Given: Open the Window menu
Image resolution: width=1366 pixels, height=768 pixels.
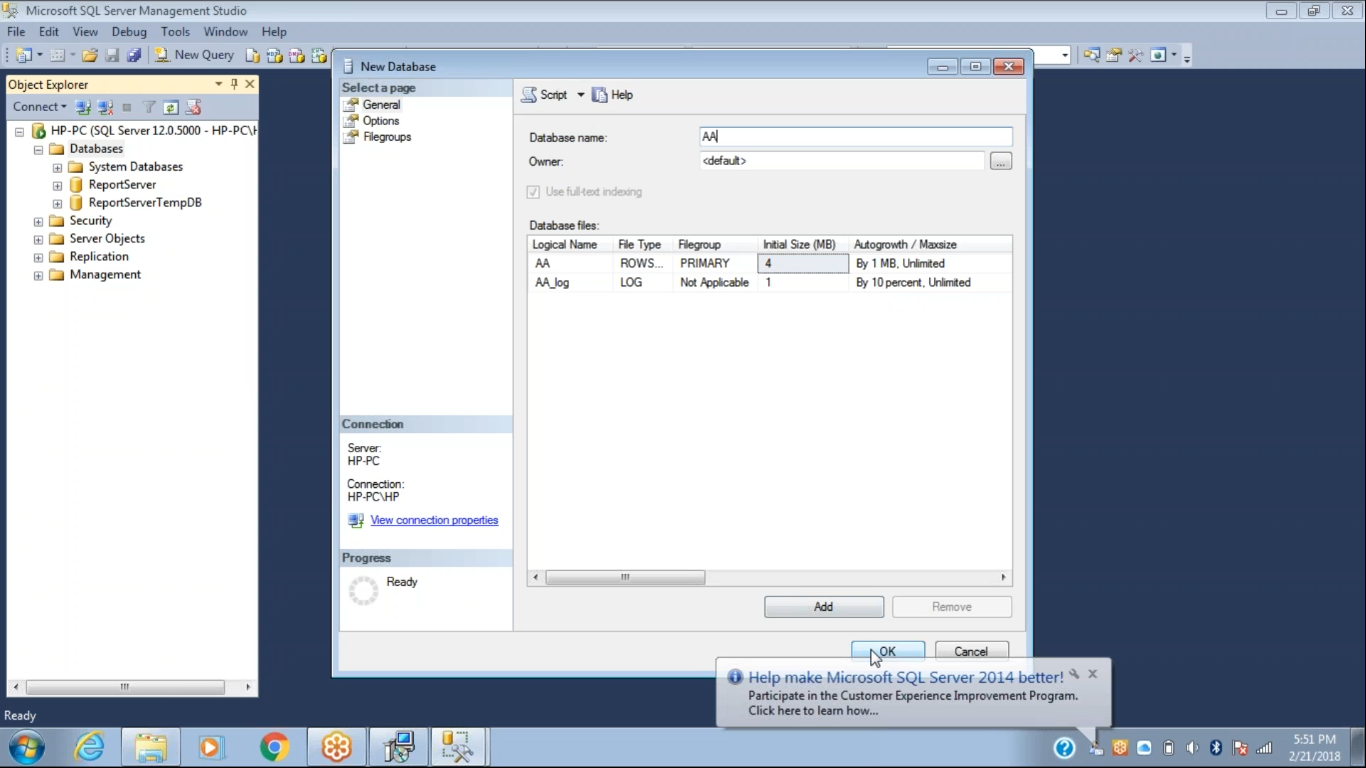Looking at the screenshot, I should click(x=226, y=32).
